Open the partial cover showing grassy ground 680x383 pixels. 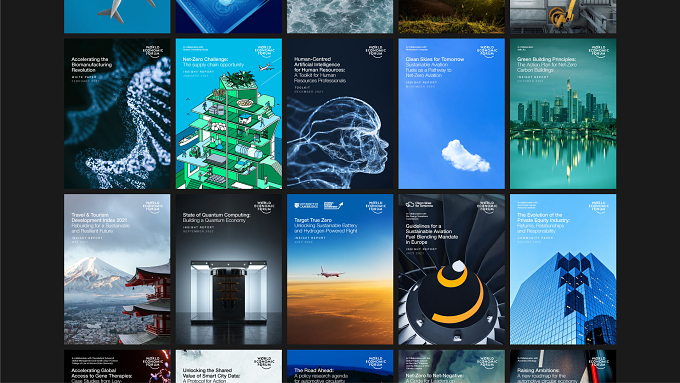click(451, 16)
